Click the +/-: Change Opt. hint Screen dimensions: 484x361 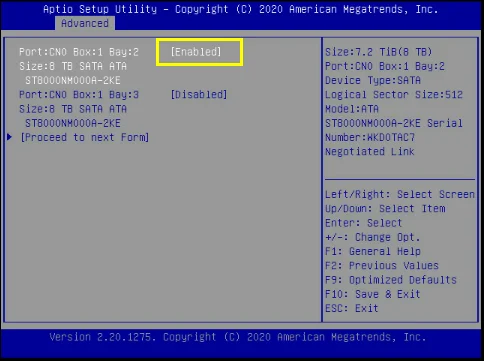(373, 237)
